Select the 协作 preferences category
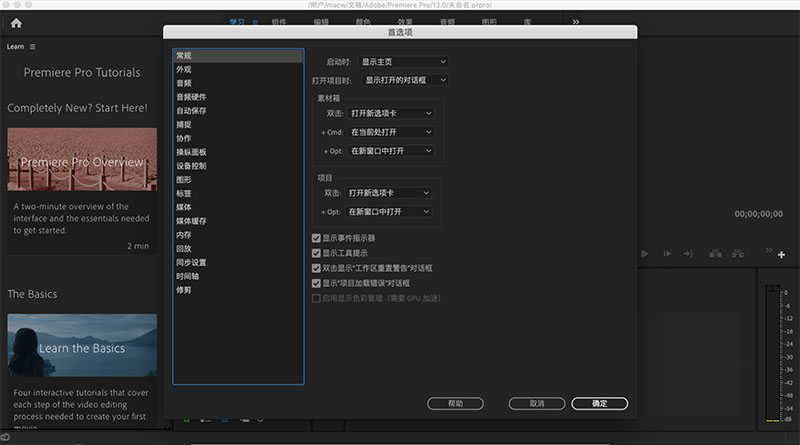Viewport: 800px width, 445px height. coord(238,138)
